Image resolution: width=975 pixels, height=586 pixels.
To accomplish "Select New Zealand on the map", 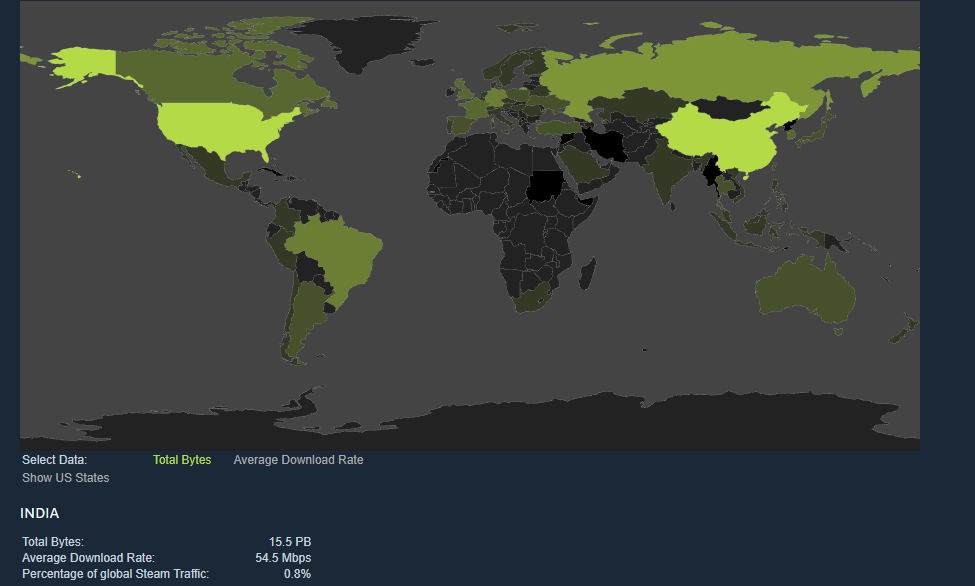I will [905, 330].
